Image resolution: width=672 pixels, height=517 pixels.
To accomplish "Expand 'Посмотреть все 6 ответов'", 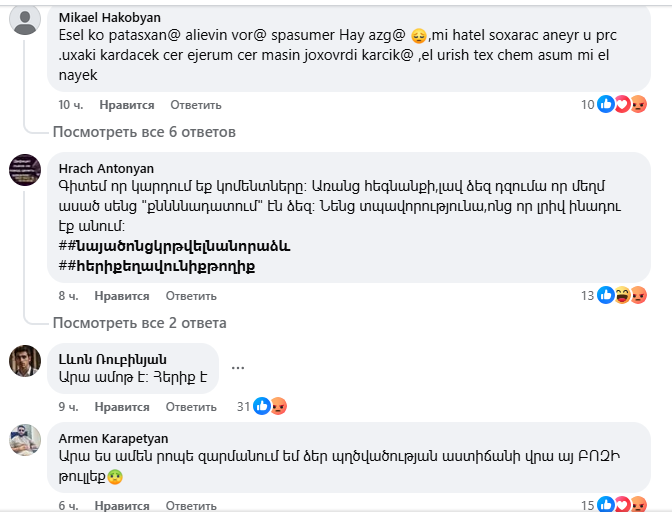I will click(x=144, y=131).
